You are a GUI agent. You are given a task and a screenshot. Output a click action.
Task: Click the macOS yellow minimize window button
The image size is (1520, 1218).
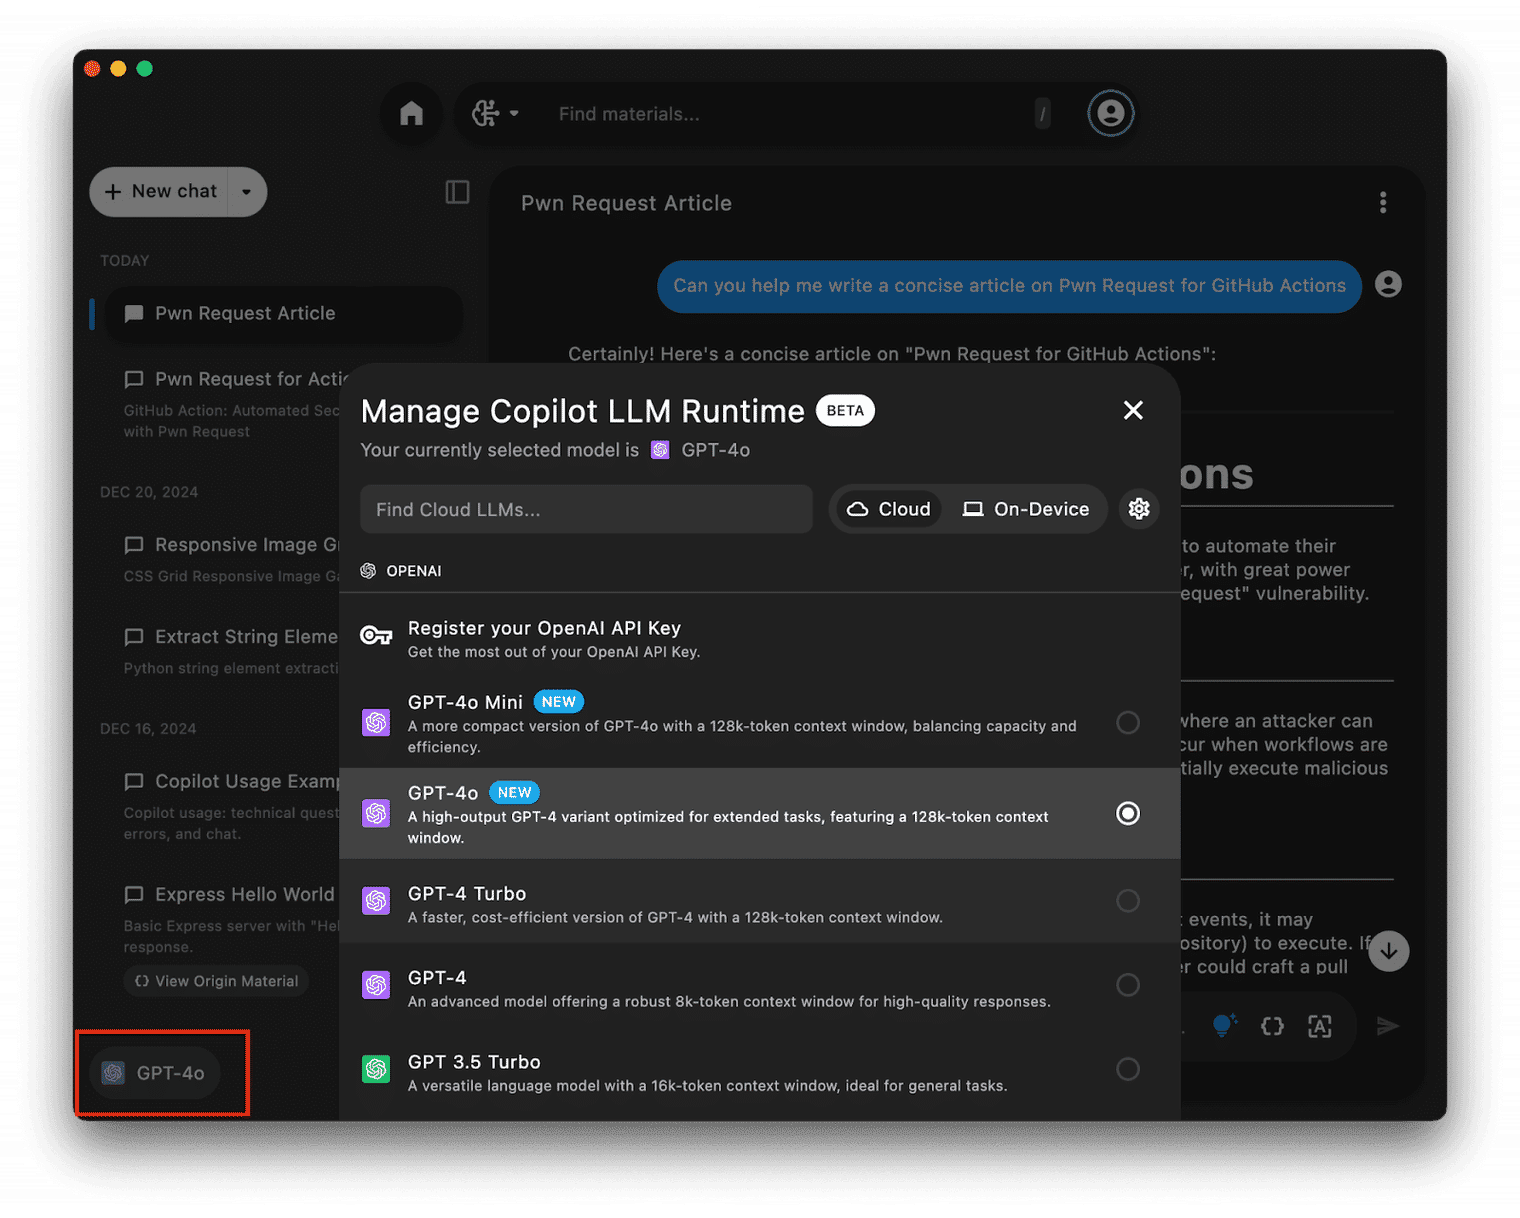118,68
